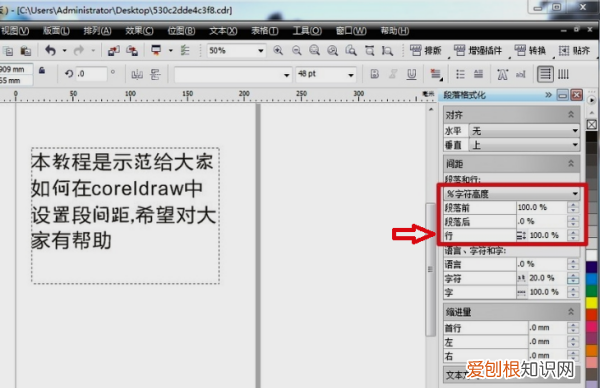Click the Zoom to Page Width icon

[370, 51]
